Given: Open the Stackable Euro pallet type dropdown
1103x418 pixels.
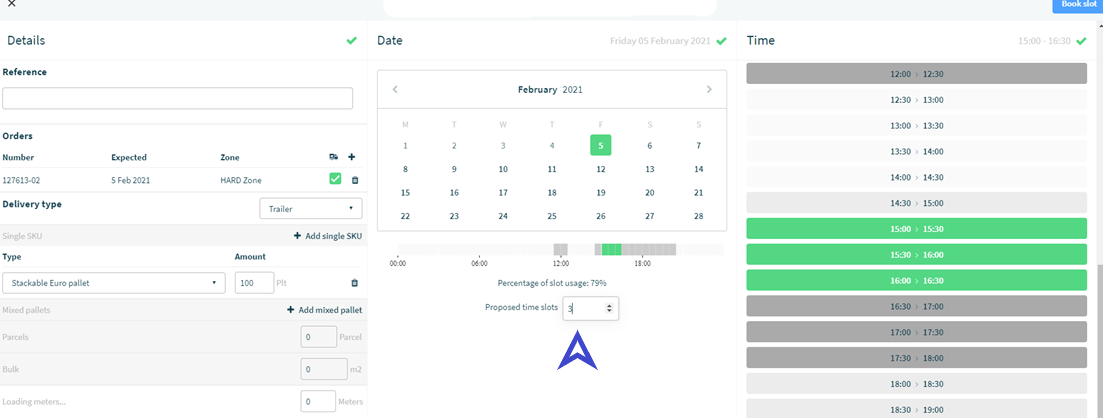Looking at the screenshot, I should (x=114, y=283).
